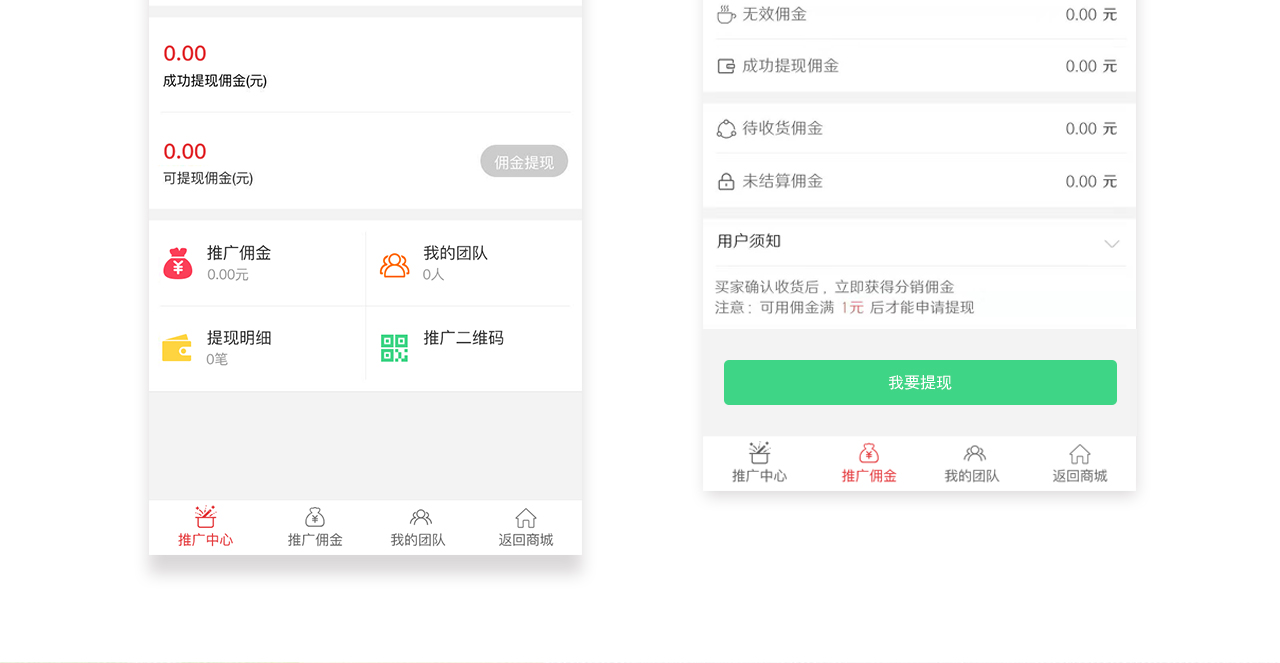
Task: Switch to 返回商城 tab in right screen
Action: click(x=1080, y=464)
